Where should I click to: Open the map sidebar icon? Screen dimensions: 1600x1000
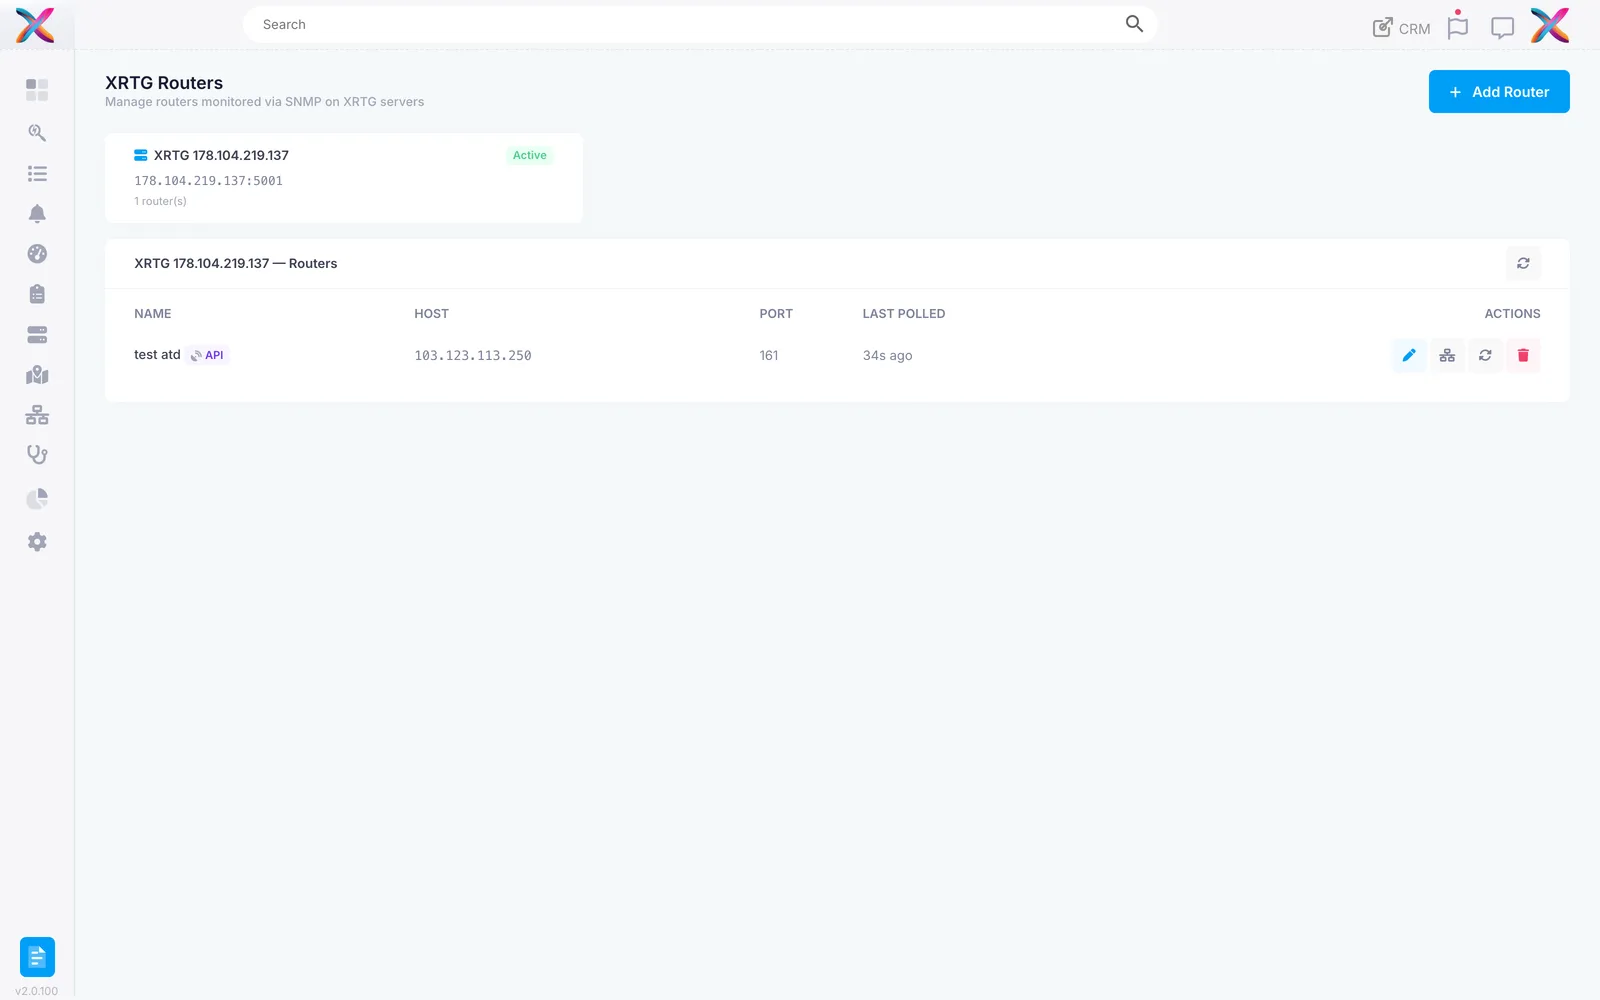tap(37, 375)
